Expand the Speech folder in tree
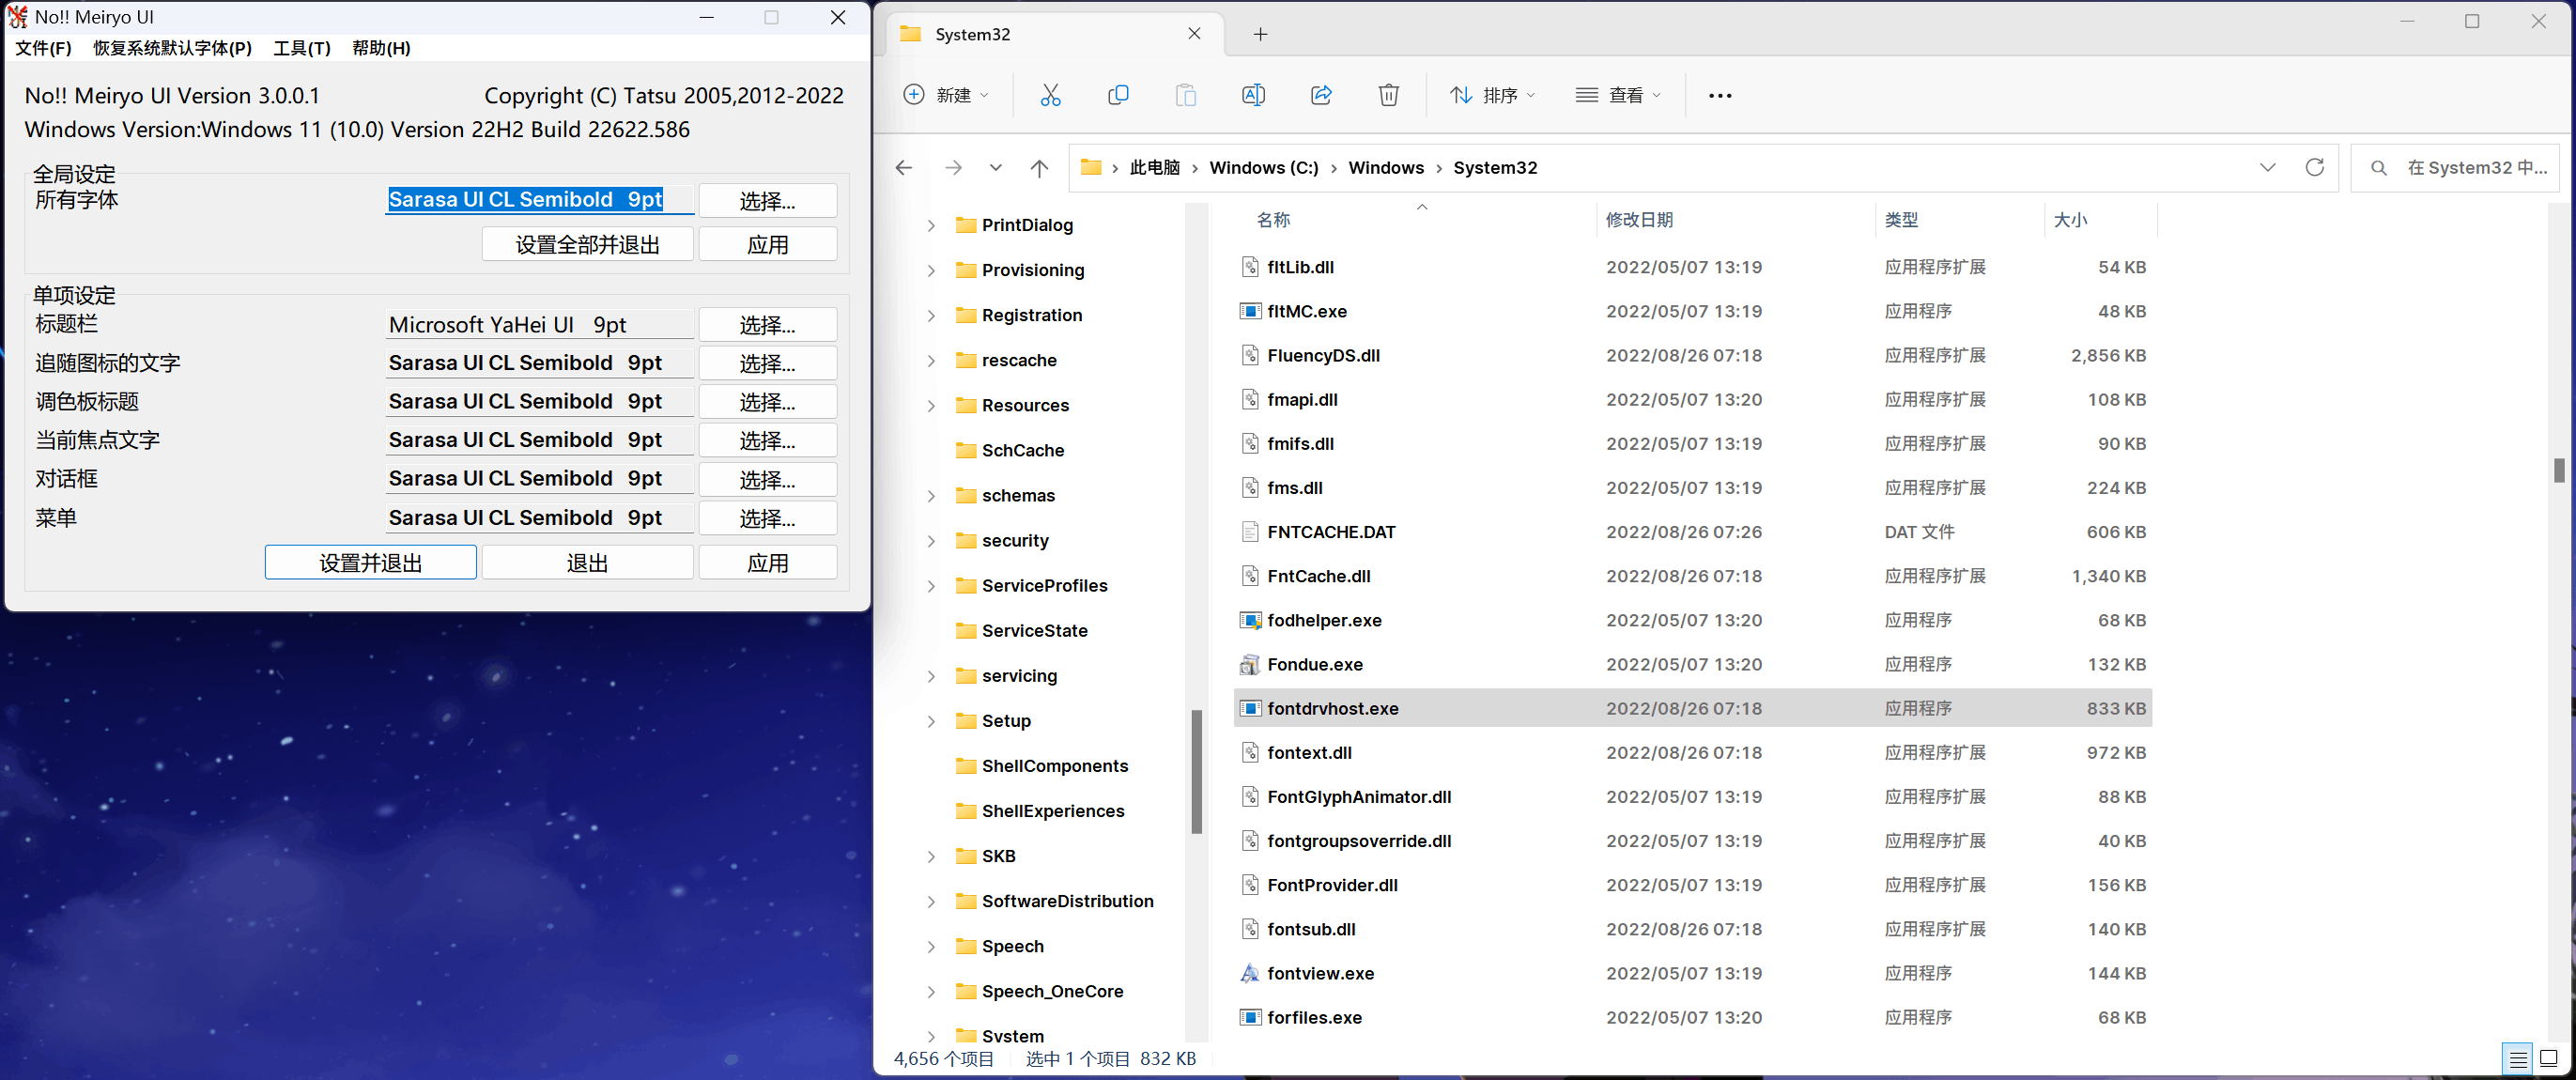Viewport: 2576px width, 1080px height. (931, 946)
